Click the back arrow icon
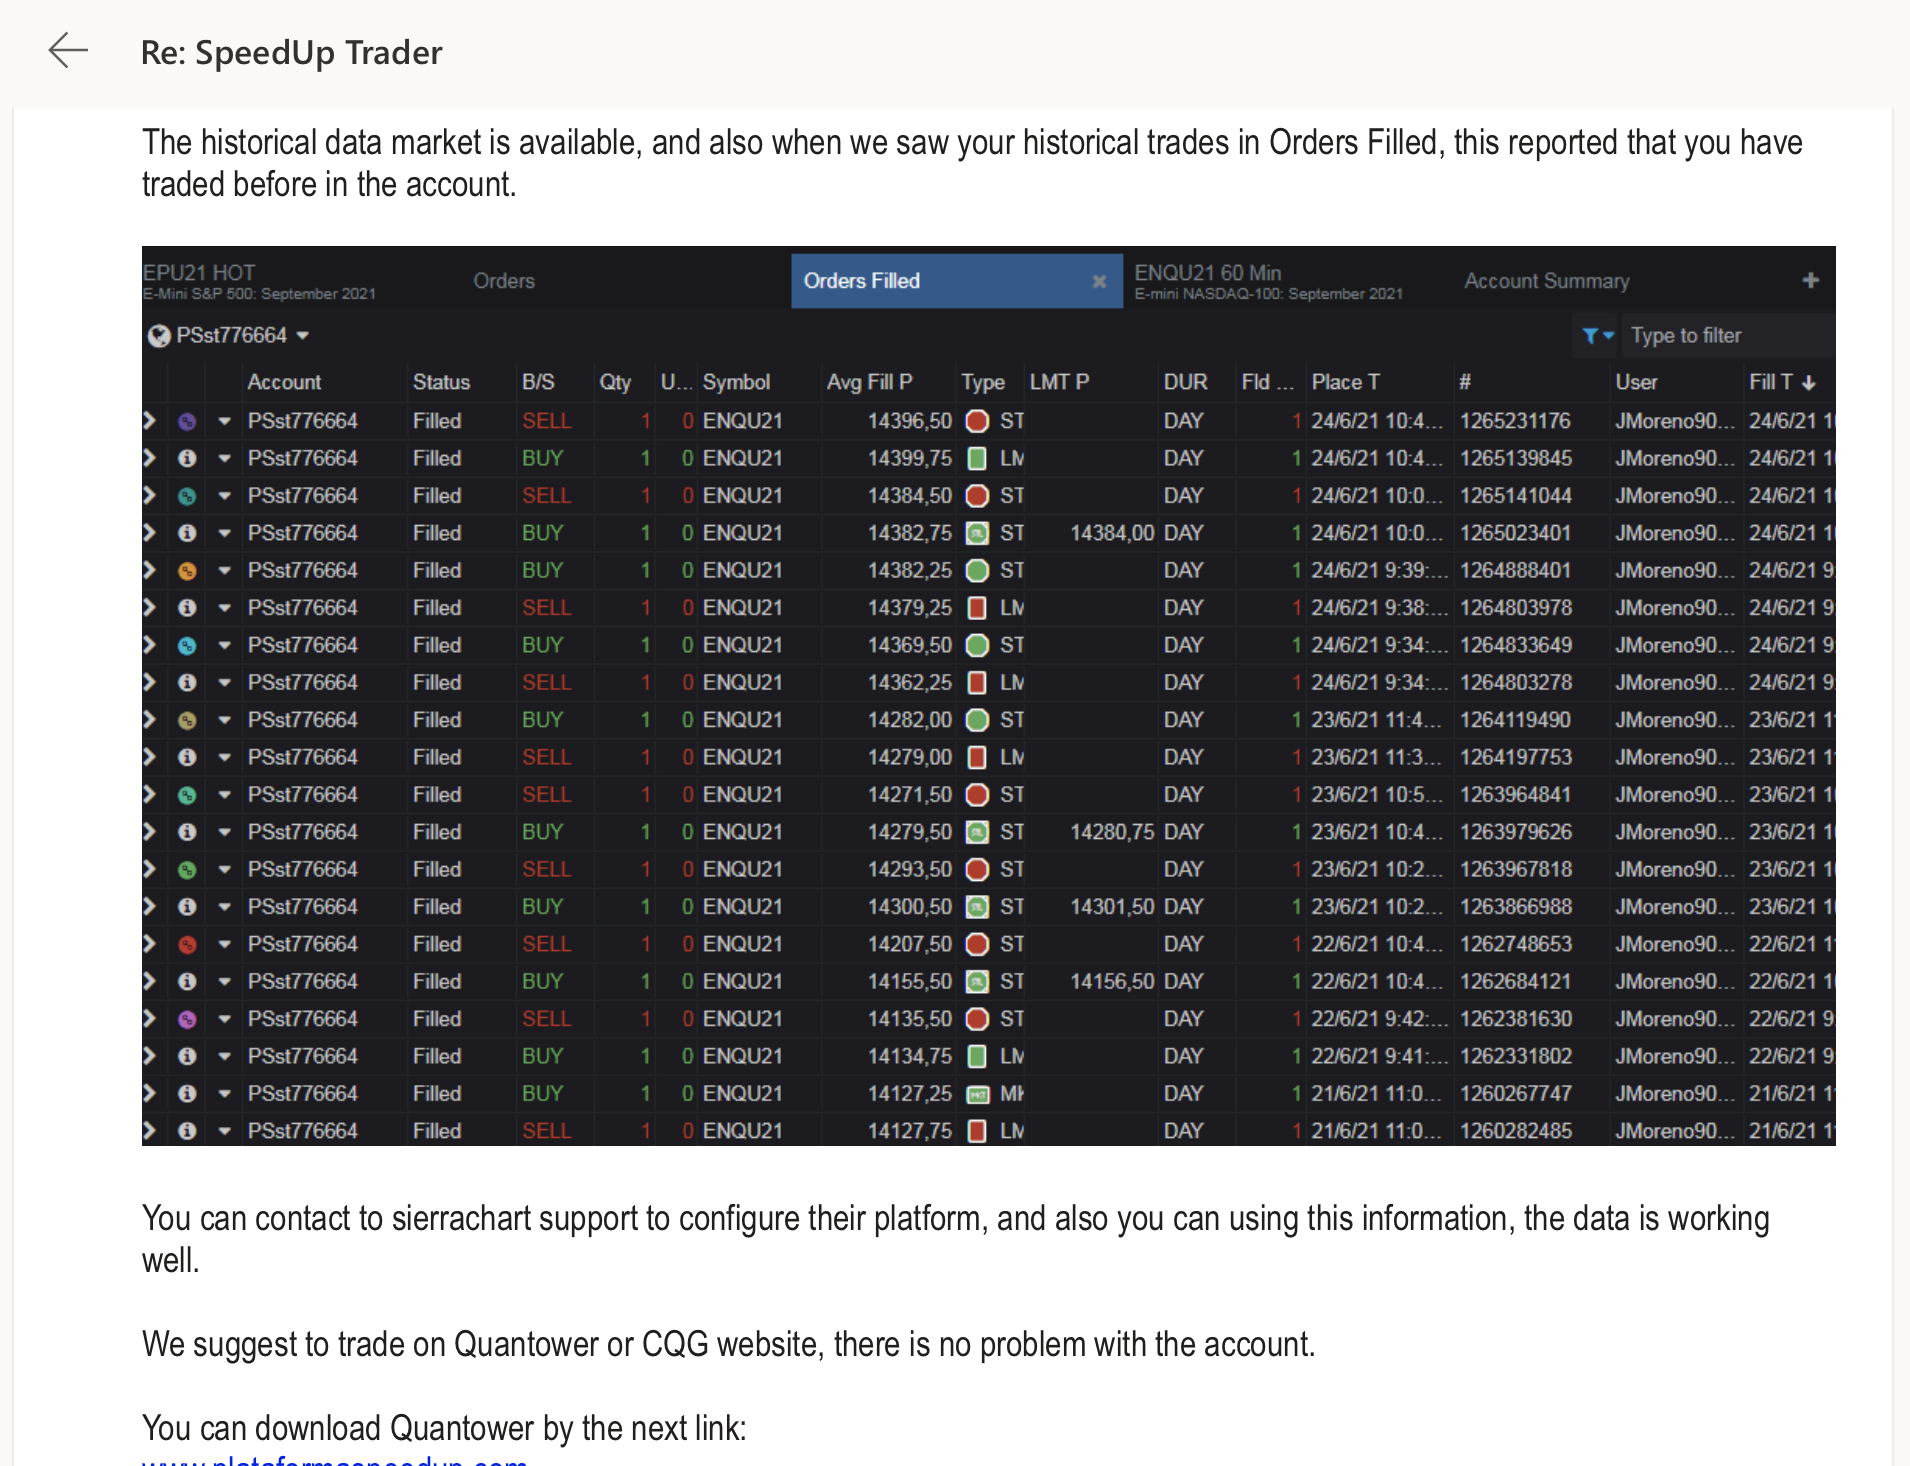Viewport: 1910px width, 1466px height. pos(68,50)
